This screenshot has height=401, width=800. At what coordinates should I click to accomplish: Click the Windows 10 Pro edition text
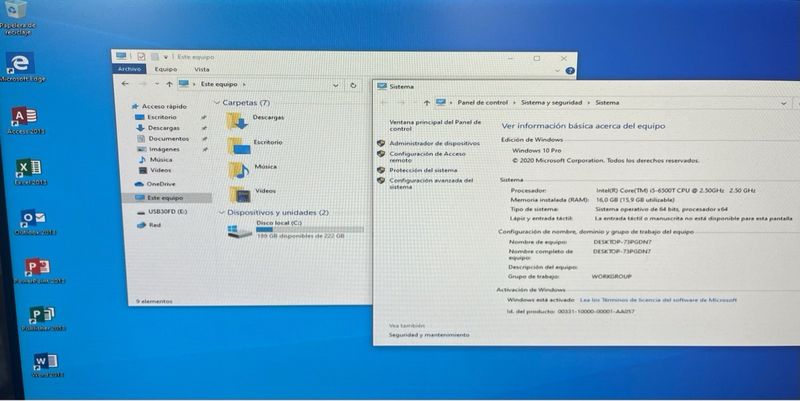click(x=536, y=151)
